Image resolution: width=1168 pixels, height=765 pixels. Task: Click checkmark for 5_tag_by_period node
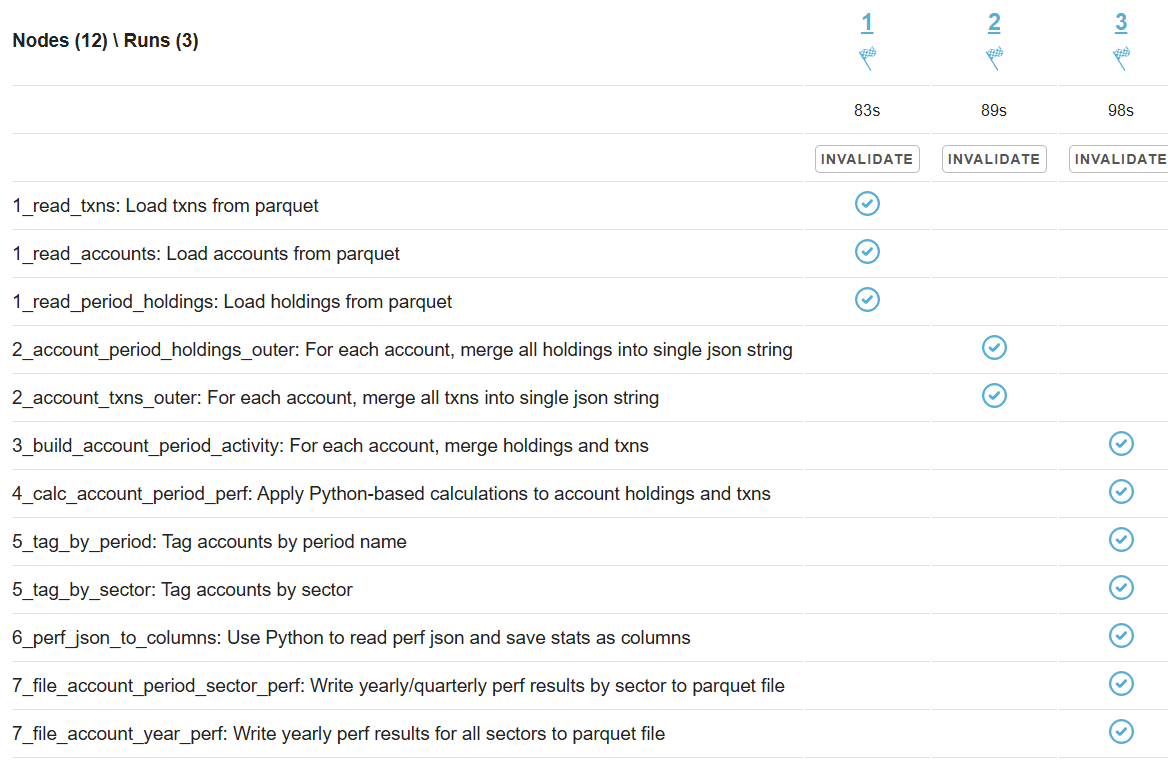(1121, 540)
